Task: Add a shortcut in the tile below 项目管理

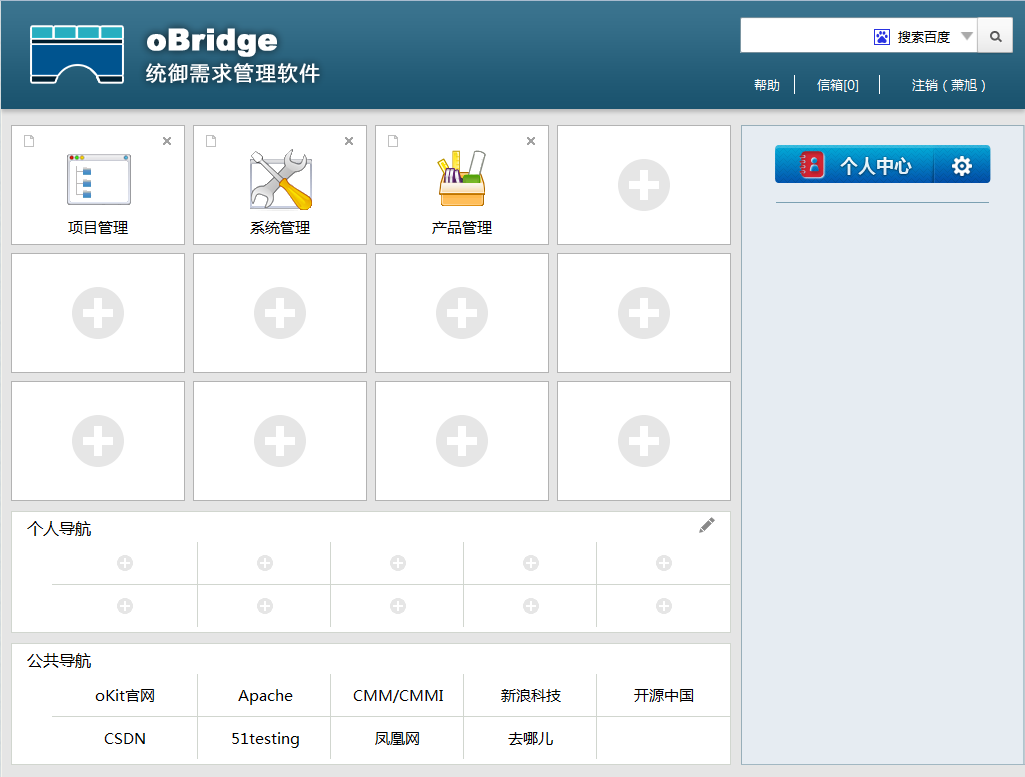Action: (98, 313)
